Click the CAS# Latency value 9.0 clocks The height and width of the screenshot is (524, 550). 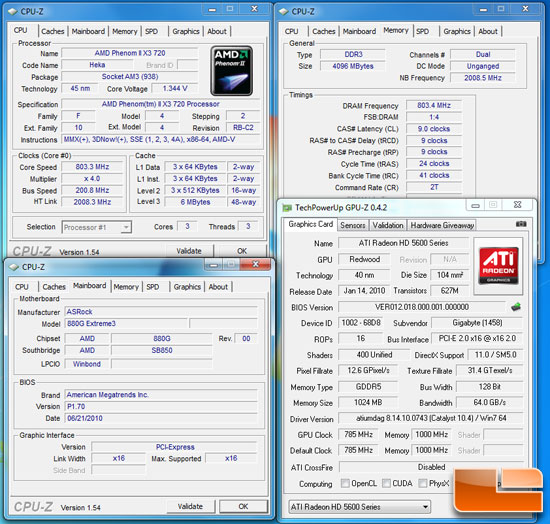tap(434, 129)
